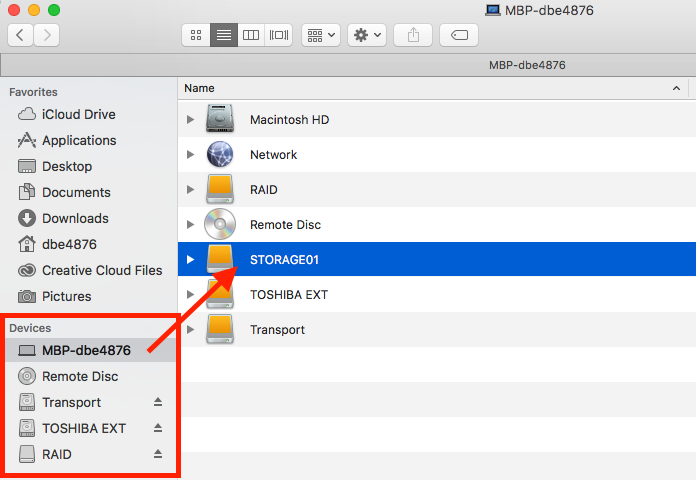Open Applications in the sidebar
The height and width of the screenshot is (480, 696).
79,140
